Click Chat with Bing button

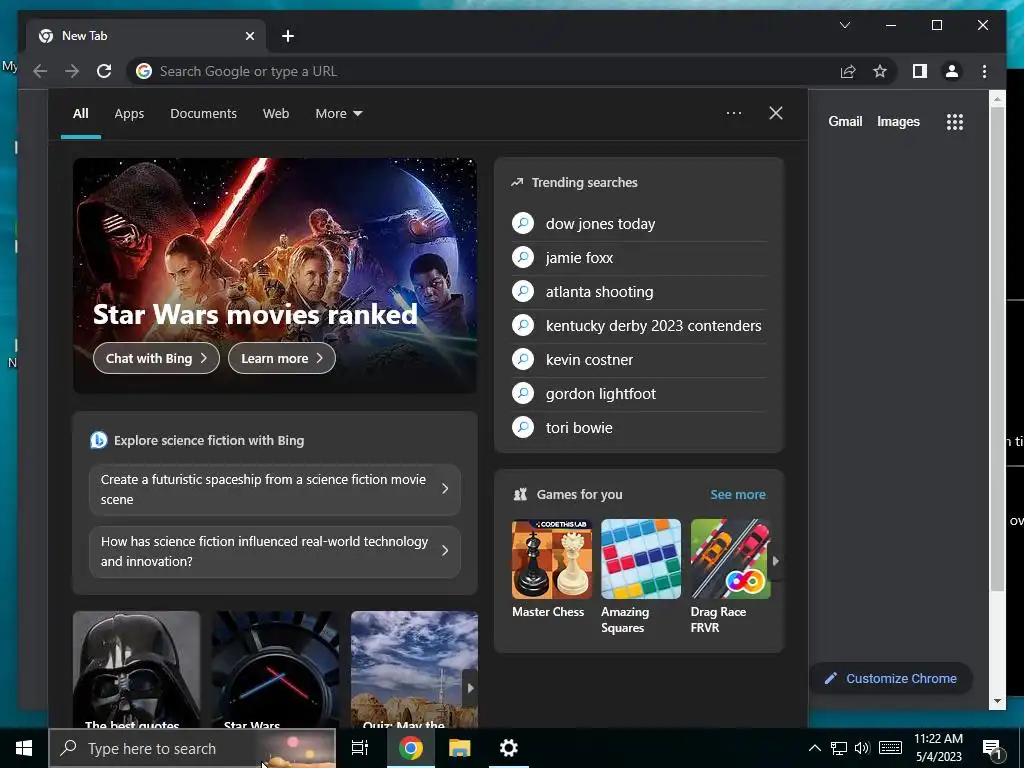156,358
